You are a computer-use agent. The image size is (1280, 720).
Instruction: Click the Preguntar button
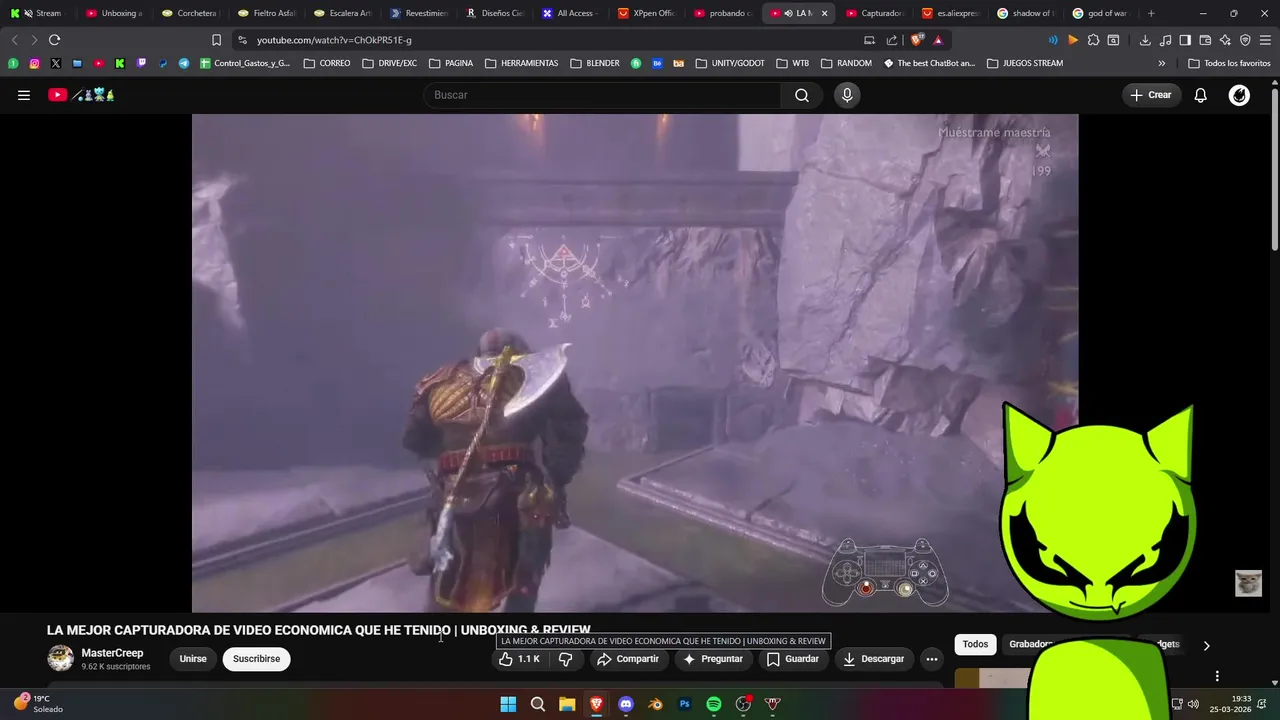click(713, 659)
